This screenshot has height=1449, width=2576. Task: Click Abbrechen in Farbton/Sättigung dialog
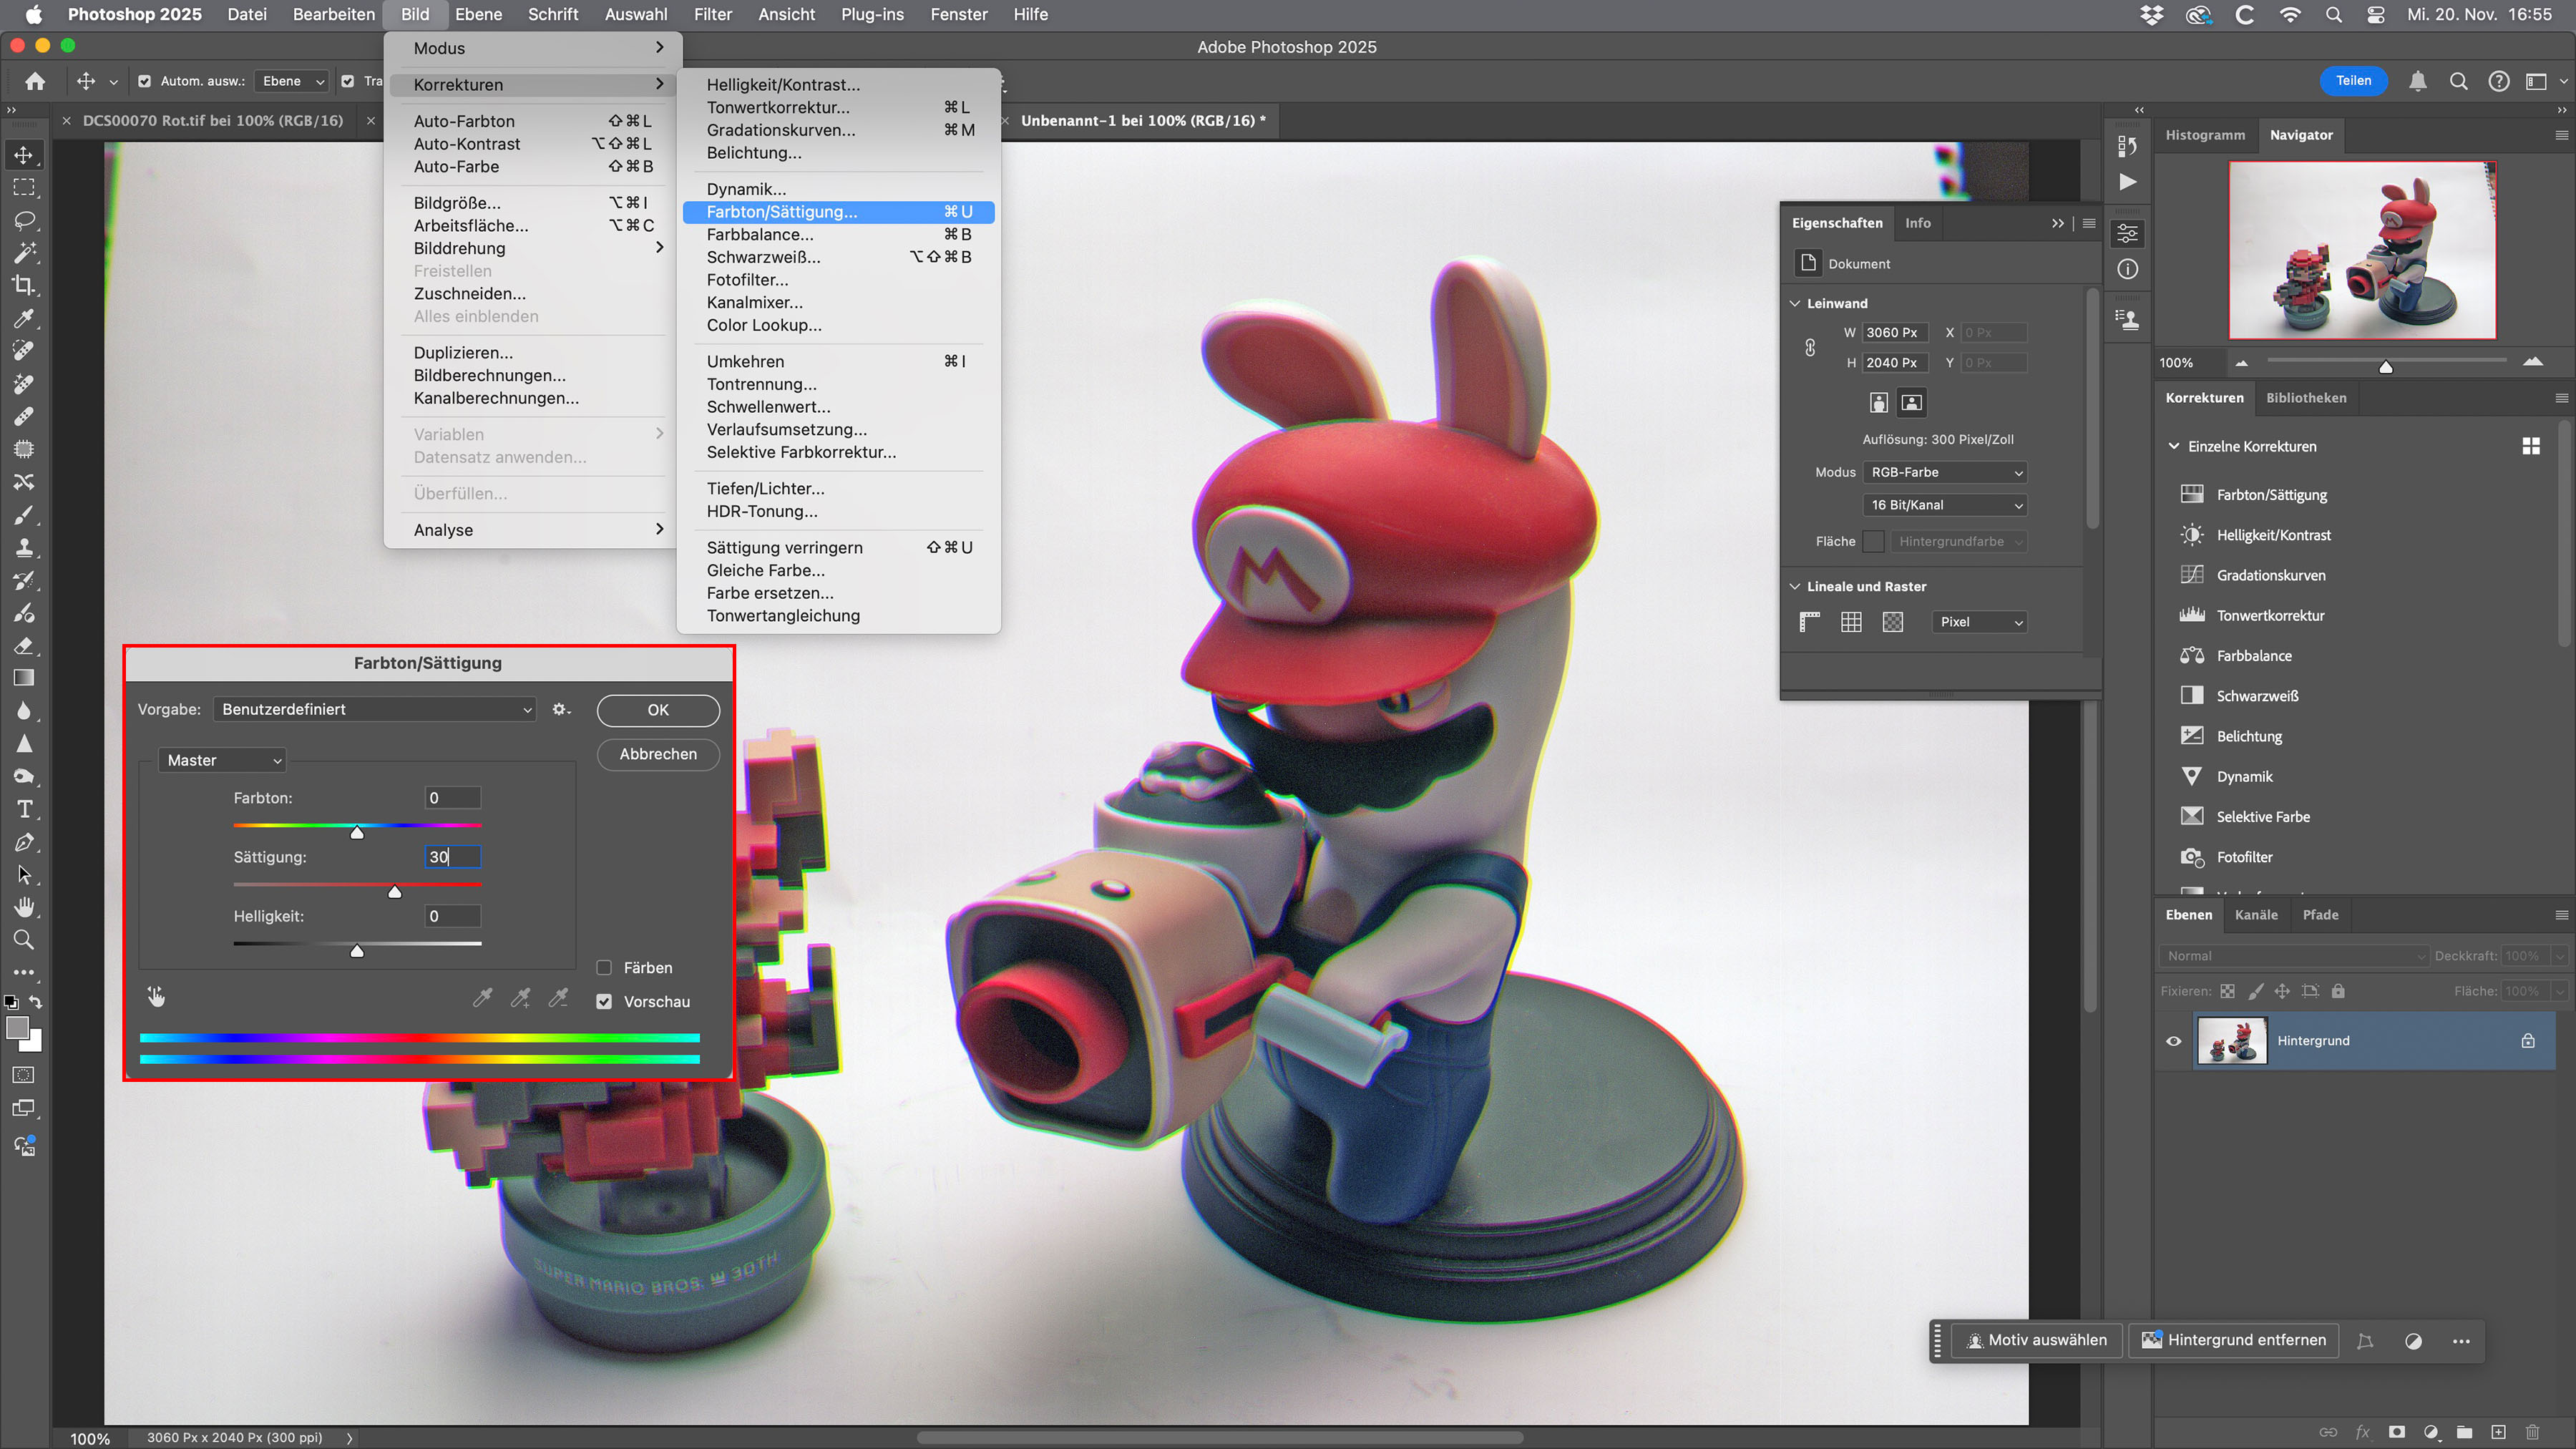pos(658,754)
